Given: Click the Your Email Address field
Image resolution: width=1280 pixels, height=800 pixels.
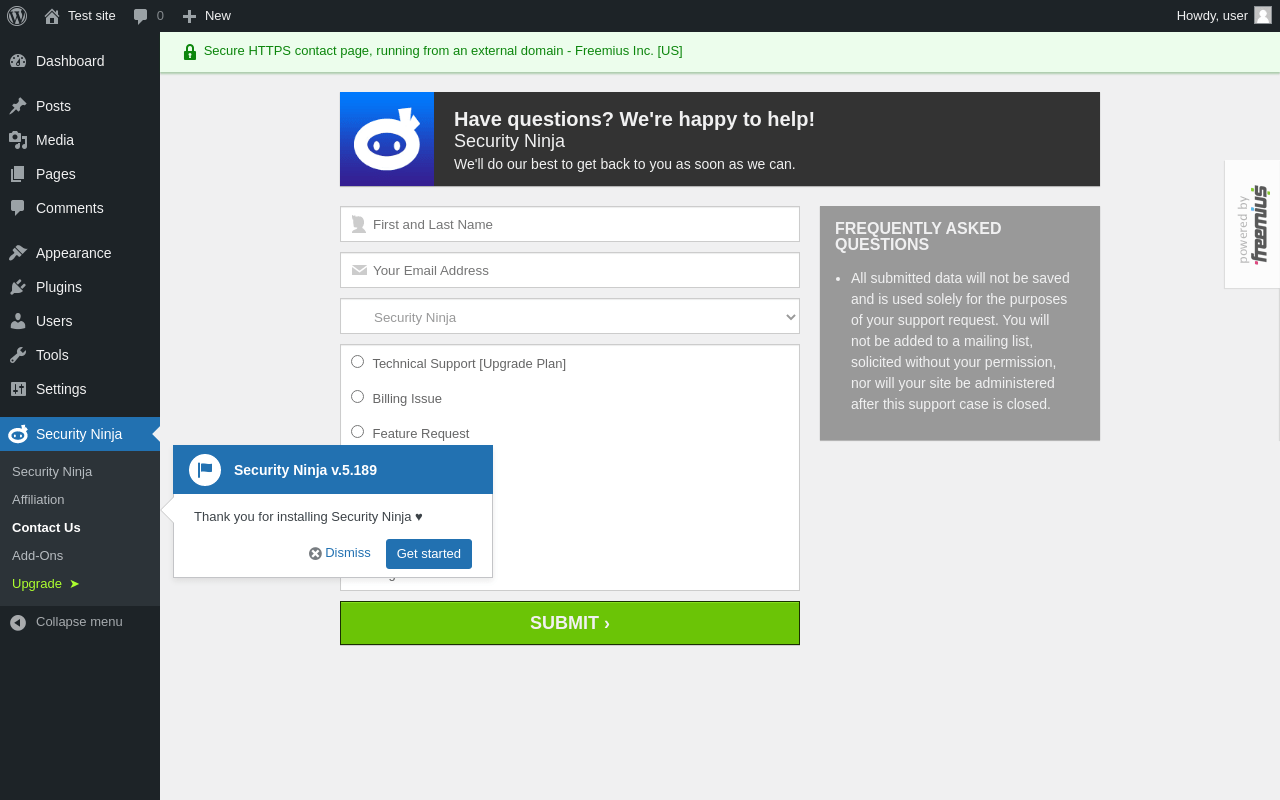Looking at the screenshot, I should (x=570, y=270).
